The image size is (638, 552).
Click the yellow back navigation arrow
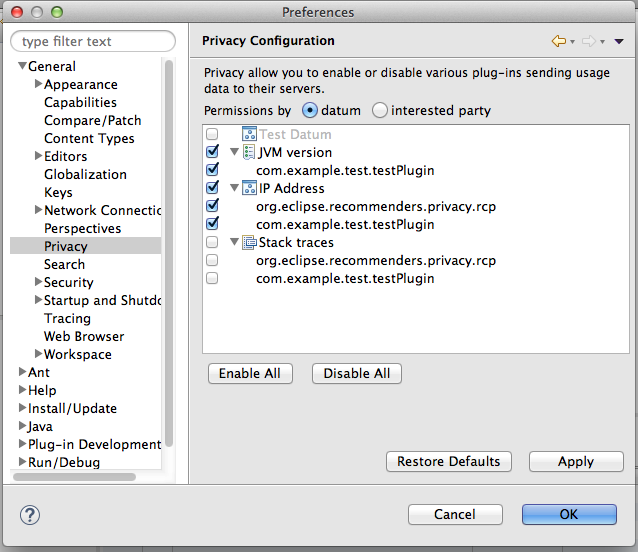click(x=559, y=41)
